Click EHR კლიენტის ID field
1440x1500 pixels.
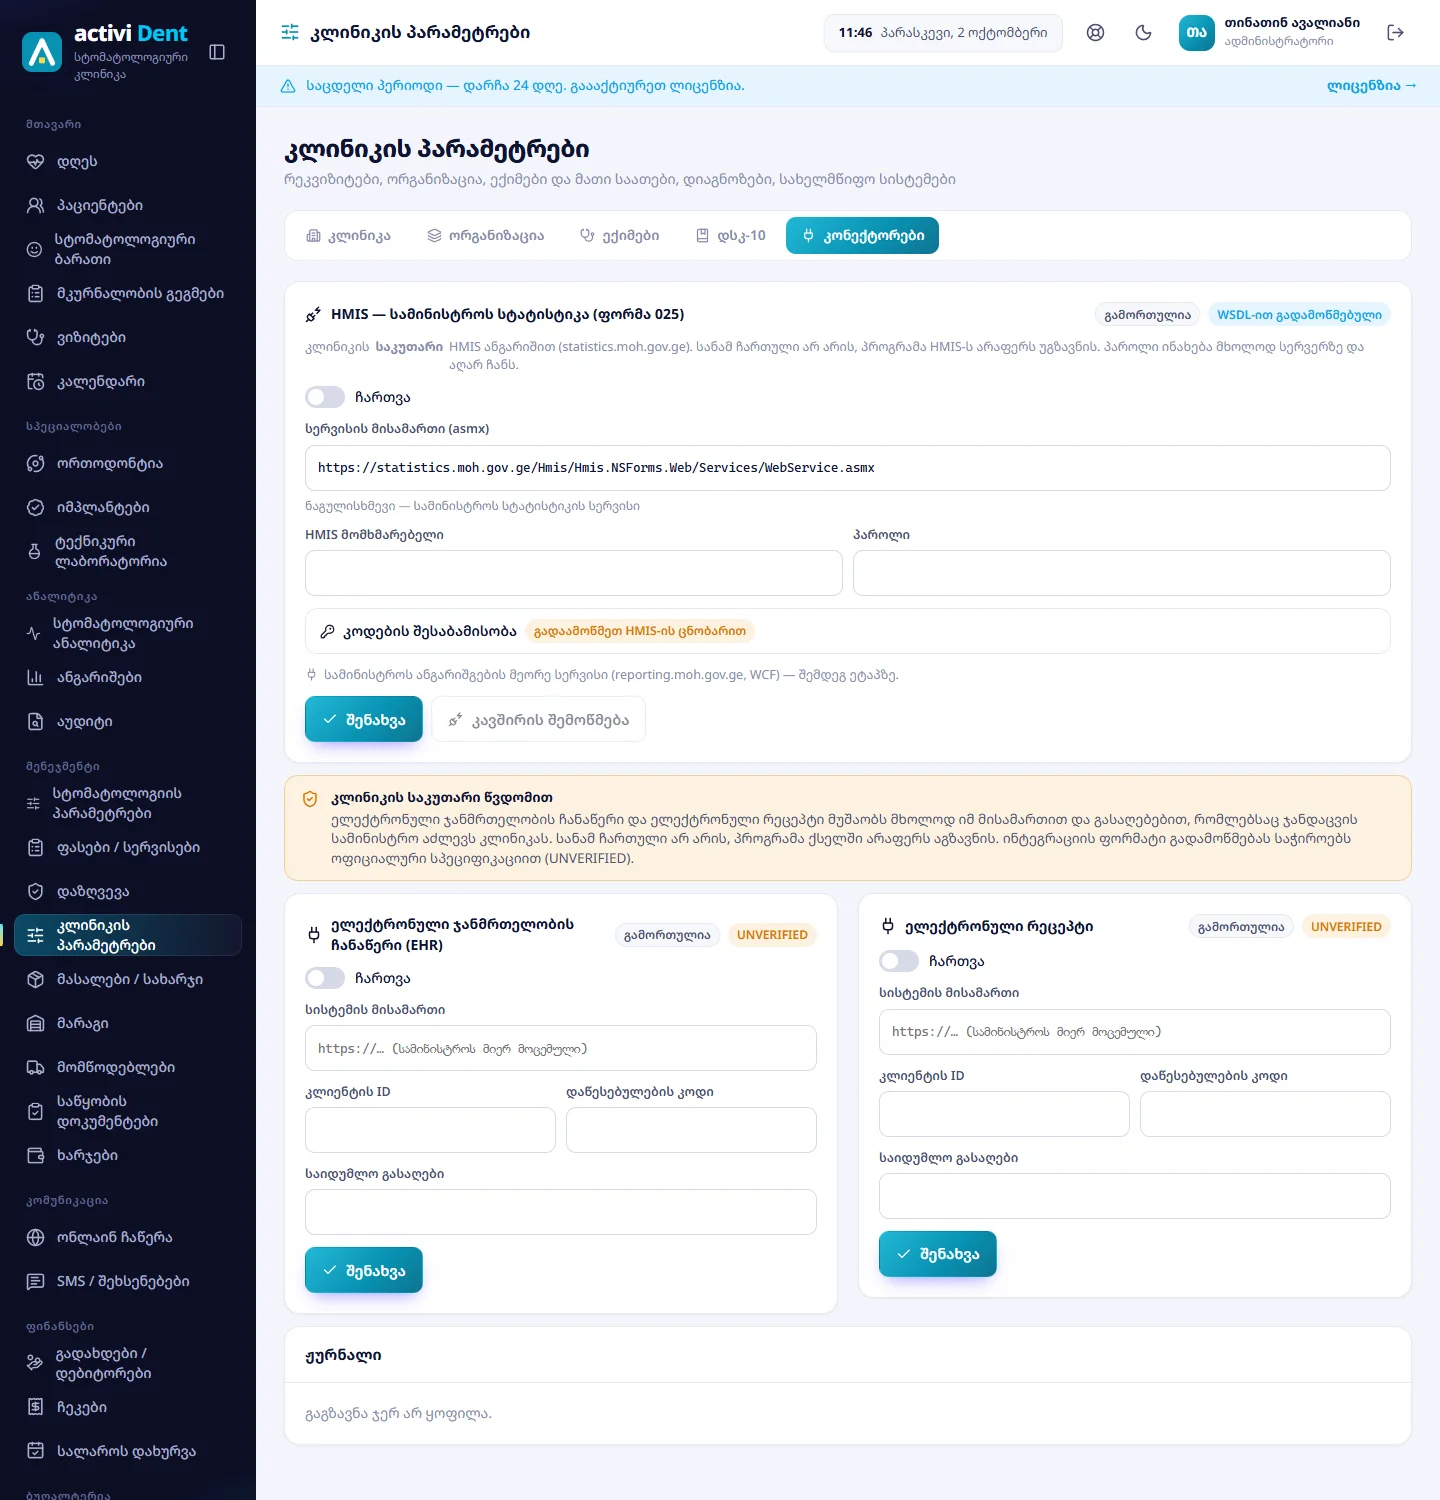pos(430,1130)
